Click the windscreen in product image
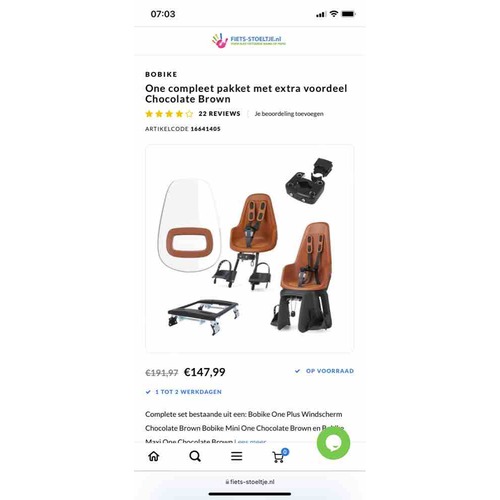This screenshot has height=500, width=500. (x=189, y=226)
